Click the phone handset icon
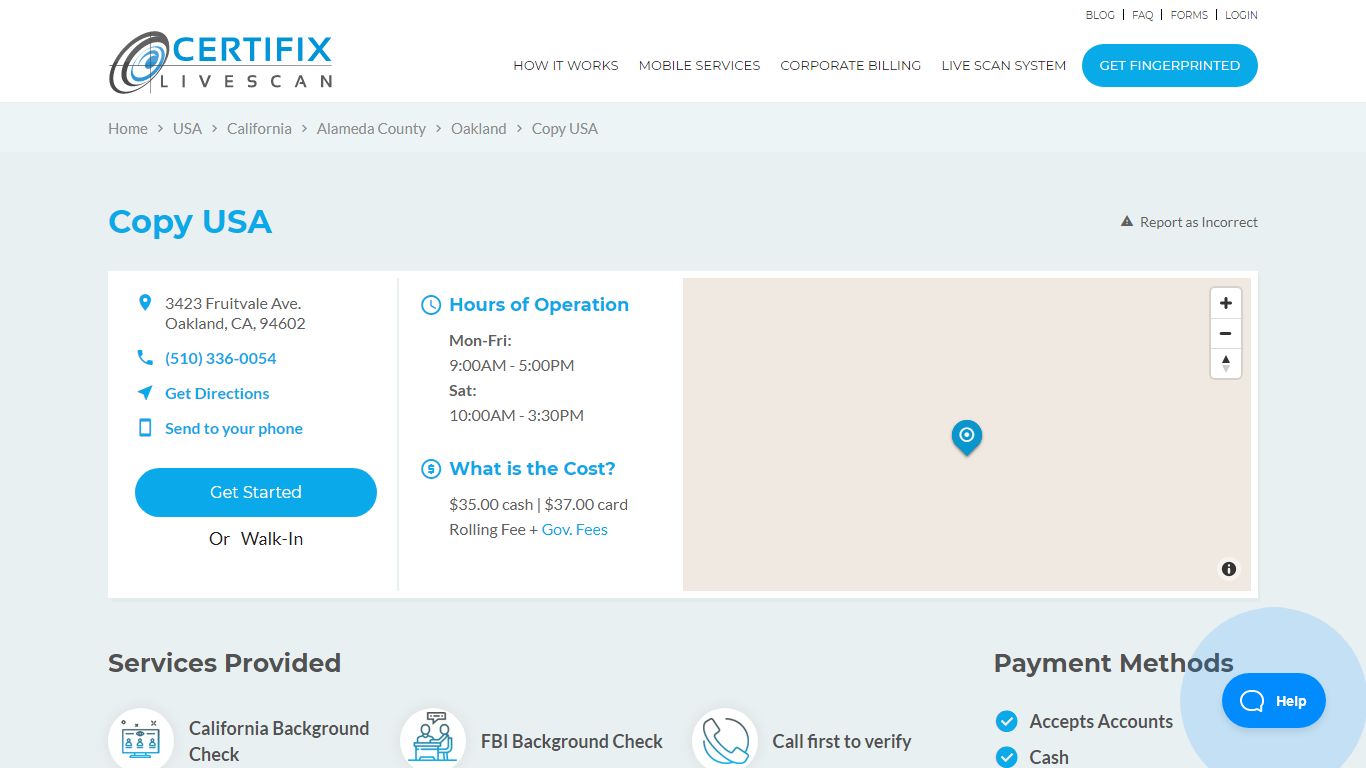 145,358
